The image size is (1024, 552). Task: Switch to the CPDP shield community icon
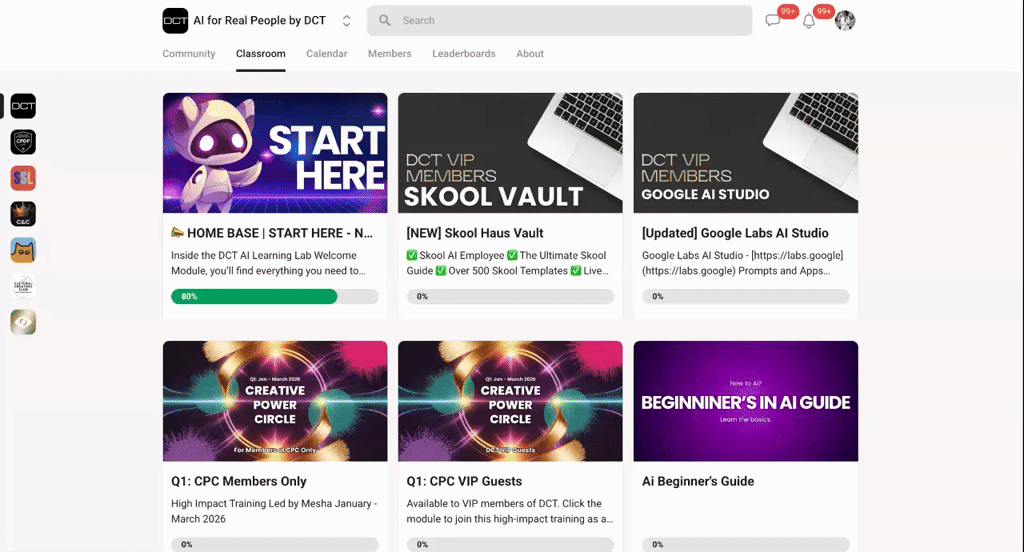23,142
